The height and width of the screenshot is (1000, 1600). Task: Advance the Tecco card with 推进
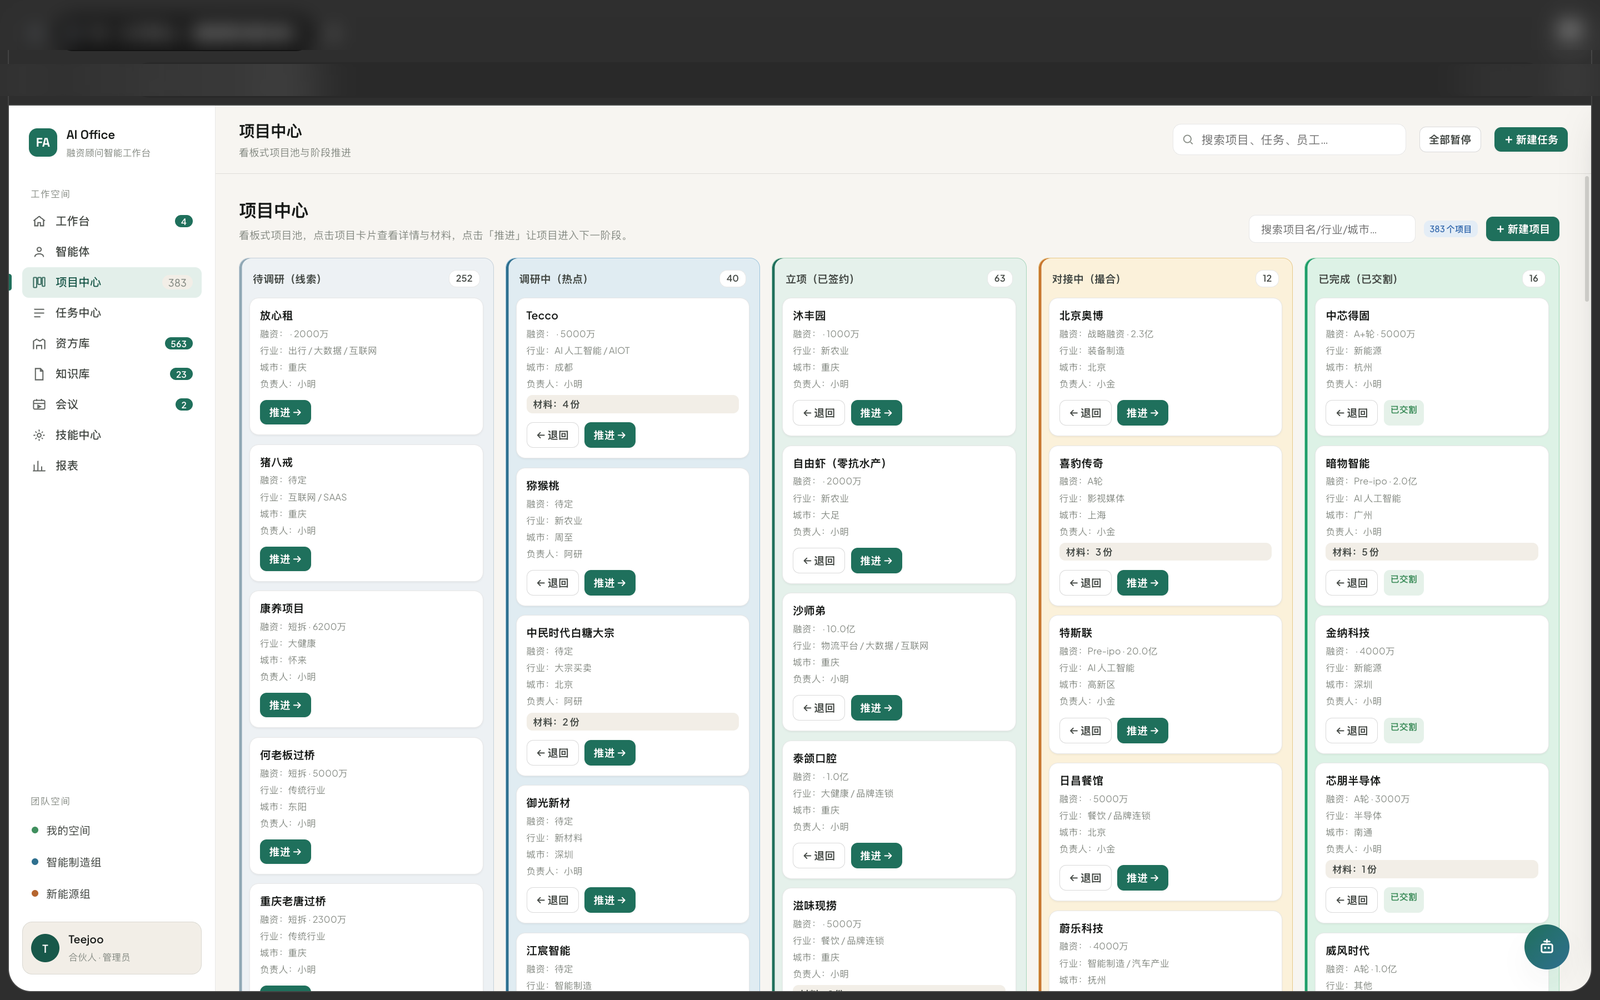pyautogui.click(x=610, y=435)
